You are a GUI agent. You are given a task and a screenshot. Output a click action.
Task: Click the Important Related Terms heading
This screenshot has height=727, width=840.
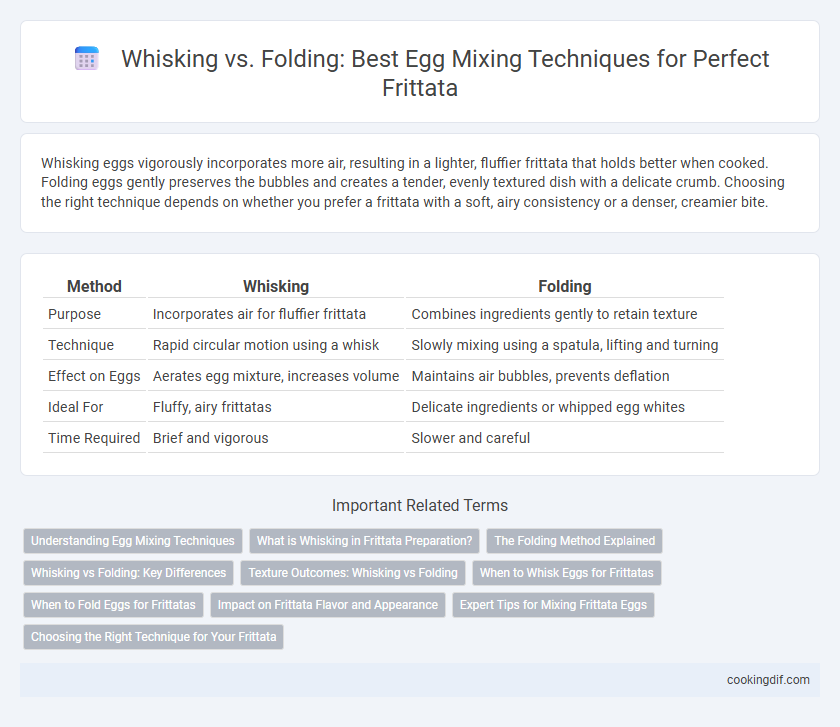pos(420,505)
